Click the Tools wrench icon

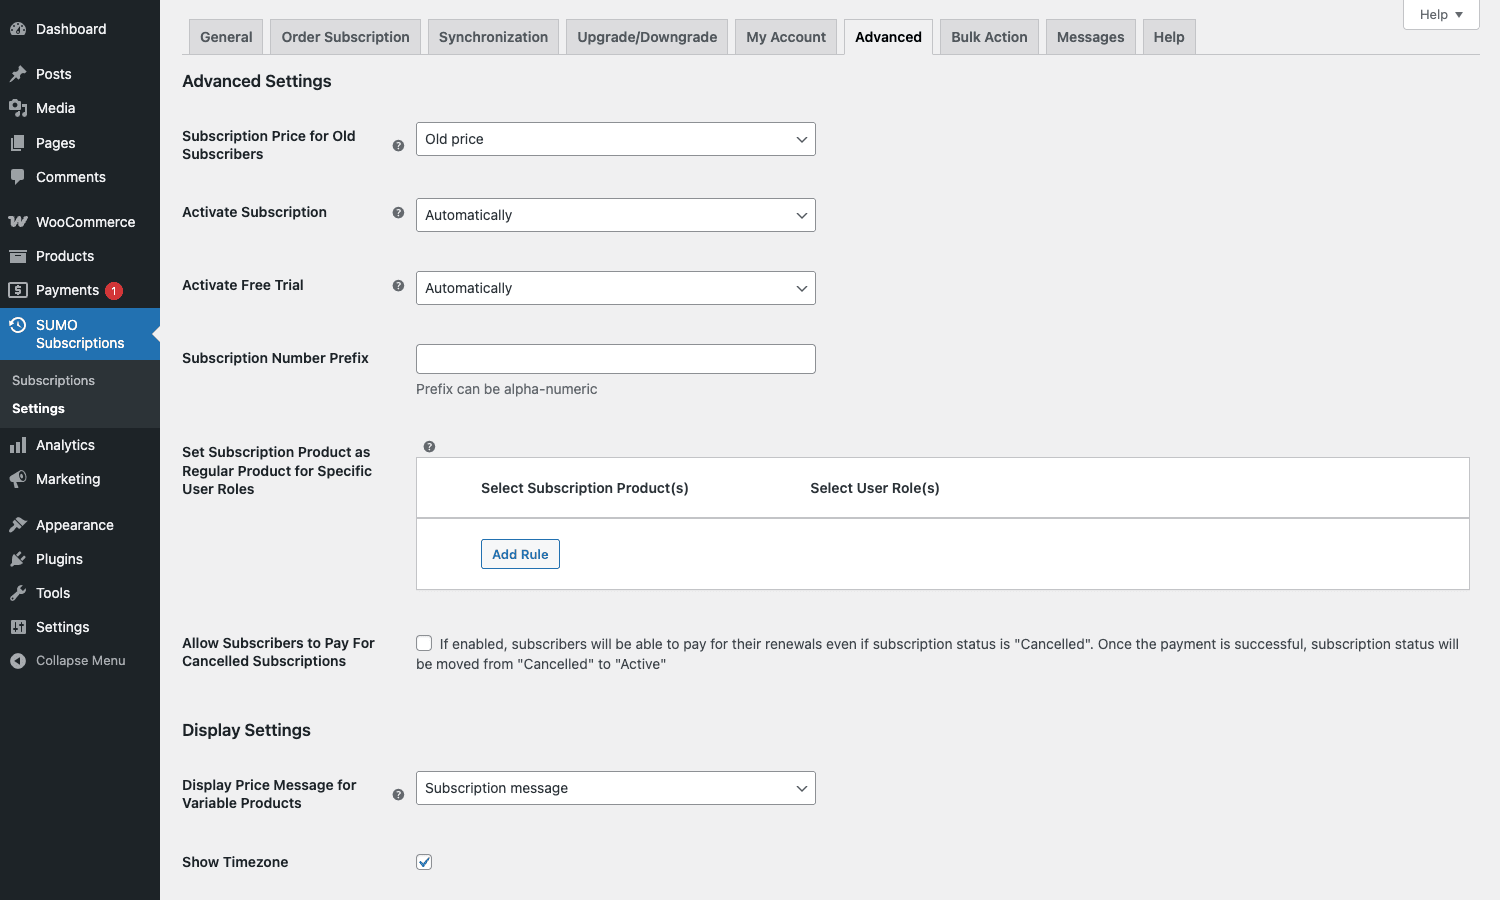click(18, 593)
